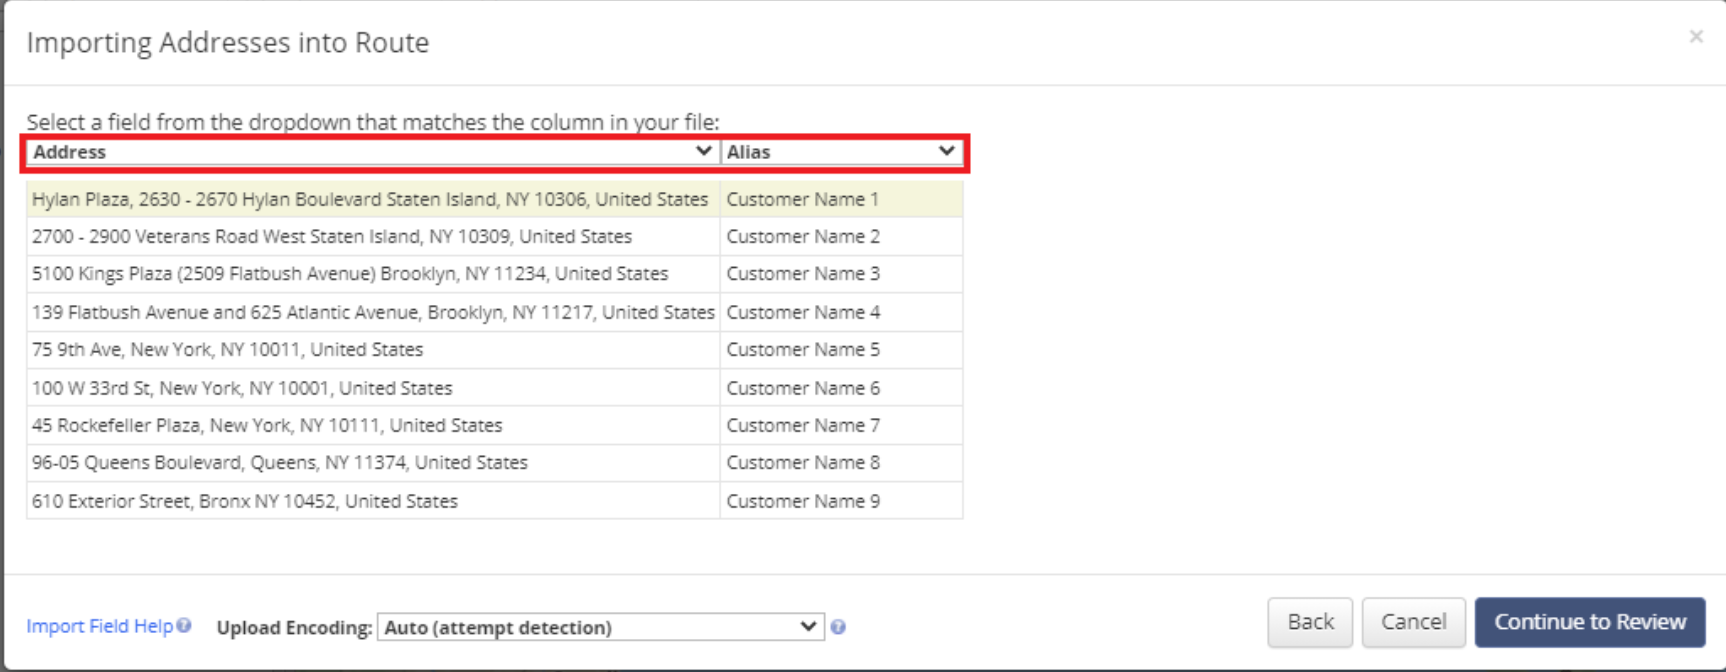The width and height of the screenshot is (1726, 672).
Task: Click the Customer Name 9 cell
Action: 841,501
